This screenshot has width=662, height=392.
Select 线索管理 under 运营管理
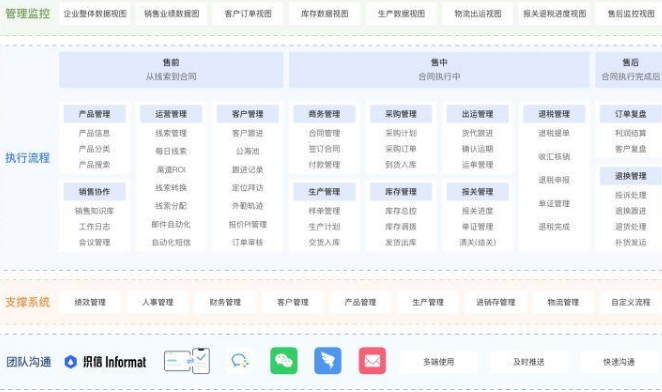point(171,133)
